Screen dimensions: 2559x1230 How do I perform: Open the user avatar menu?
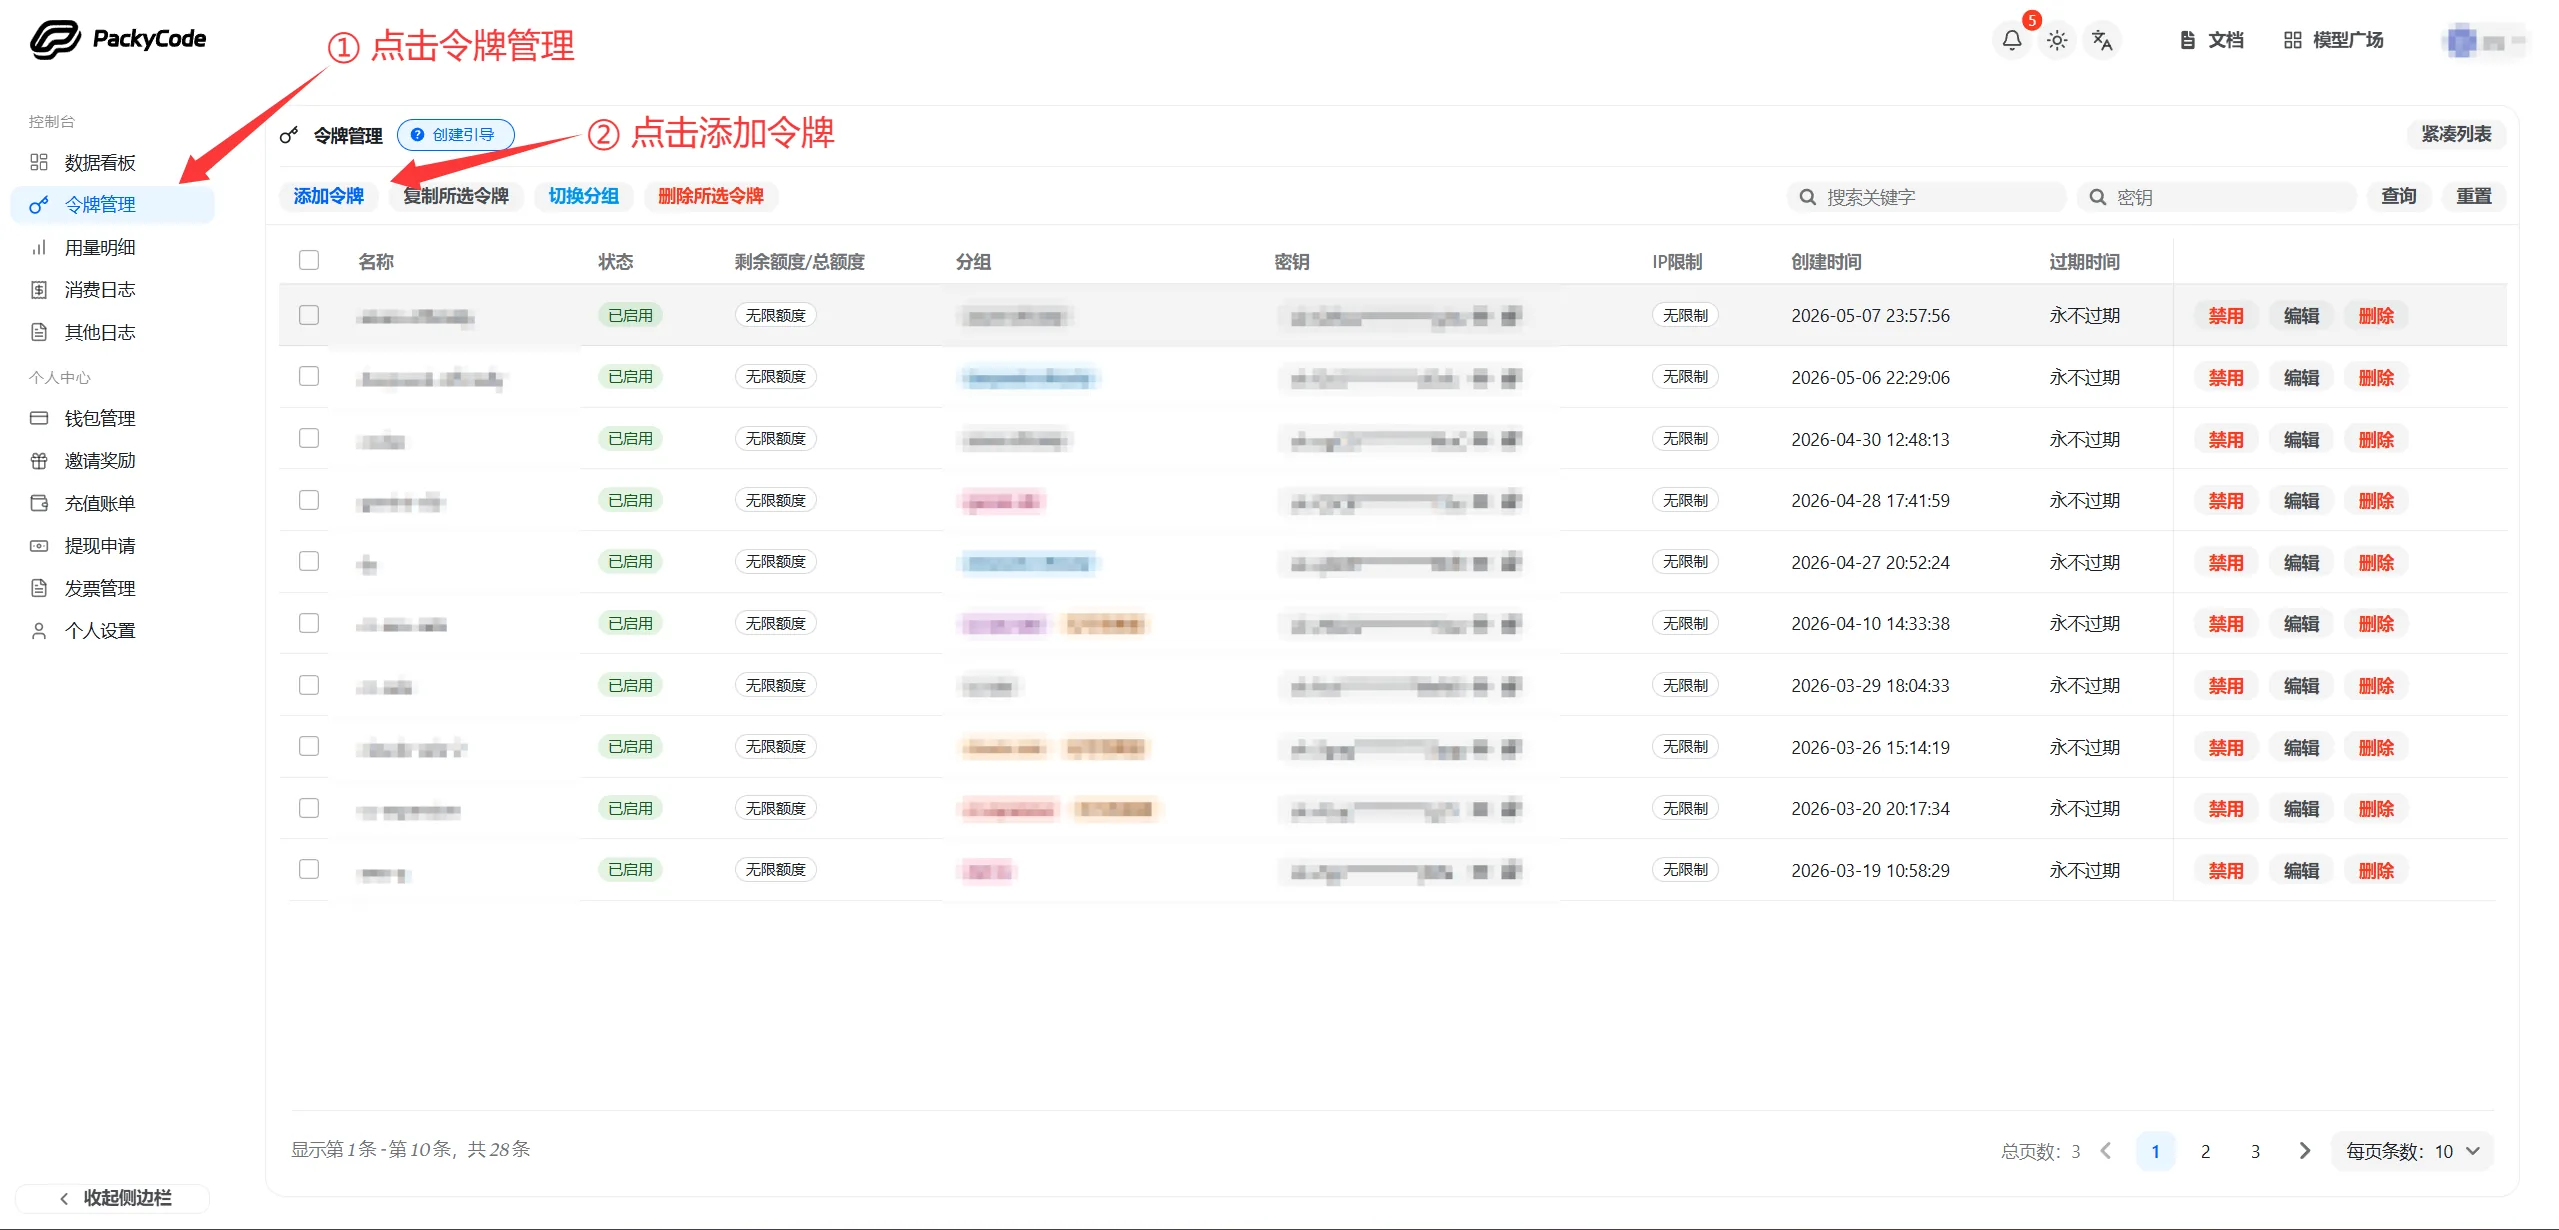(x=2484, y=41)
